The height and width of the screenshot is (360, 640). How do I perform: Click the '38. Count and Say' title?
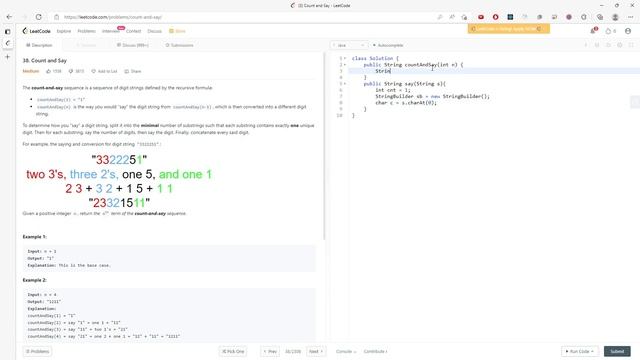coord(44,60)
